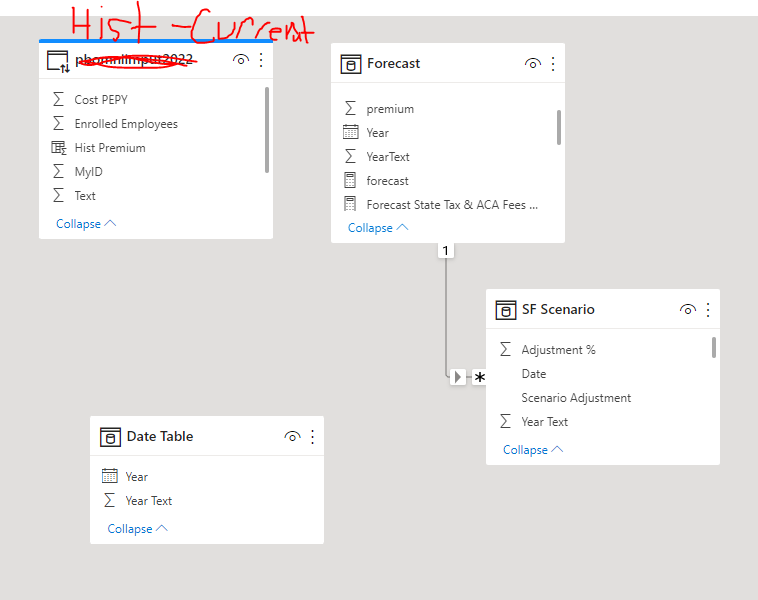
Task: Click the Date Table header icon
Action: pos(110,437)
